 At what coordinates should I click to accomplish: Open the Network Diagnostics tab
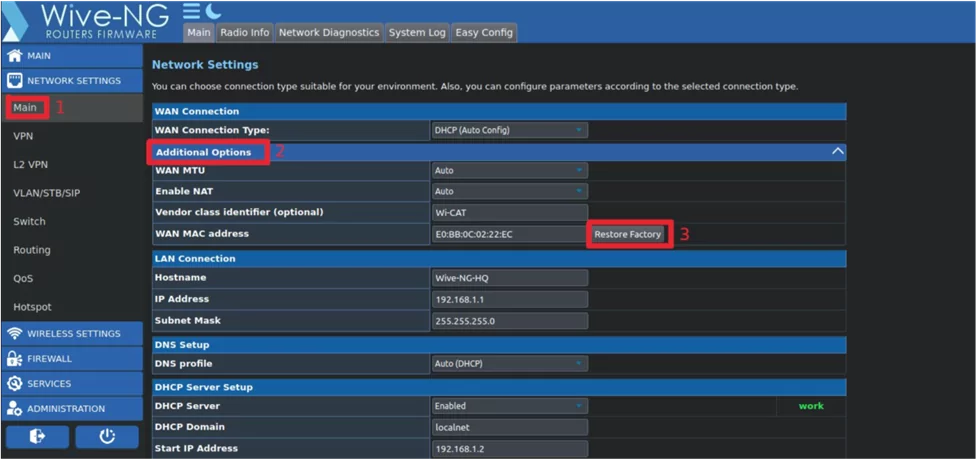[329, 32]
